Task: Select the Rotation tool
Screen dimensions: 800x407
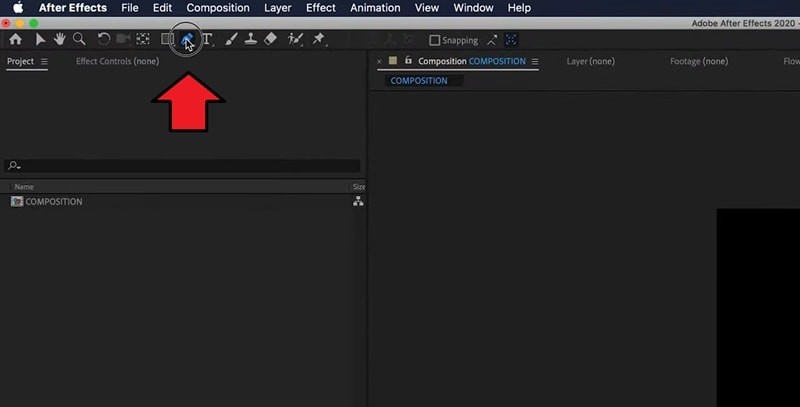Action: coord(104,39)
